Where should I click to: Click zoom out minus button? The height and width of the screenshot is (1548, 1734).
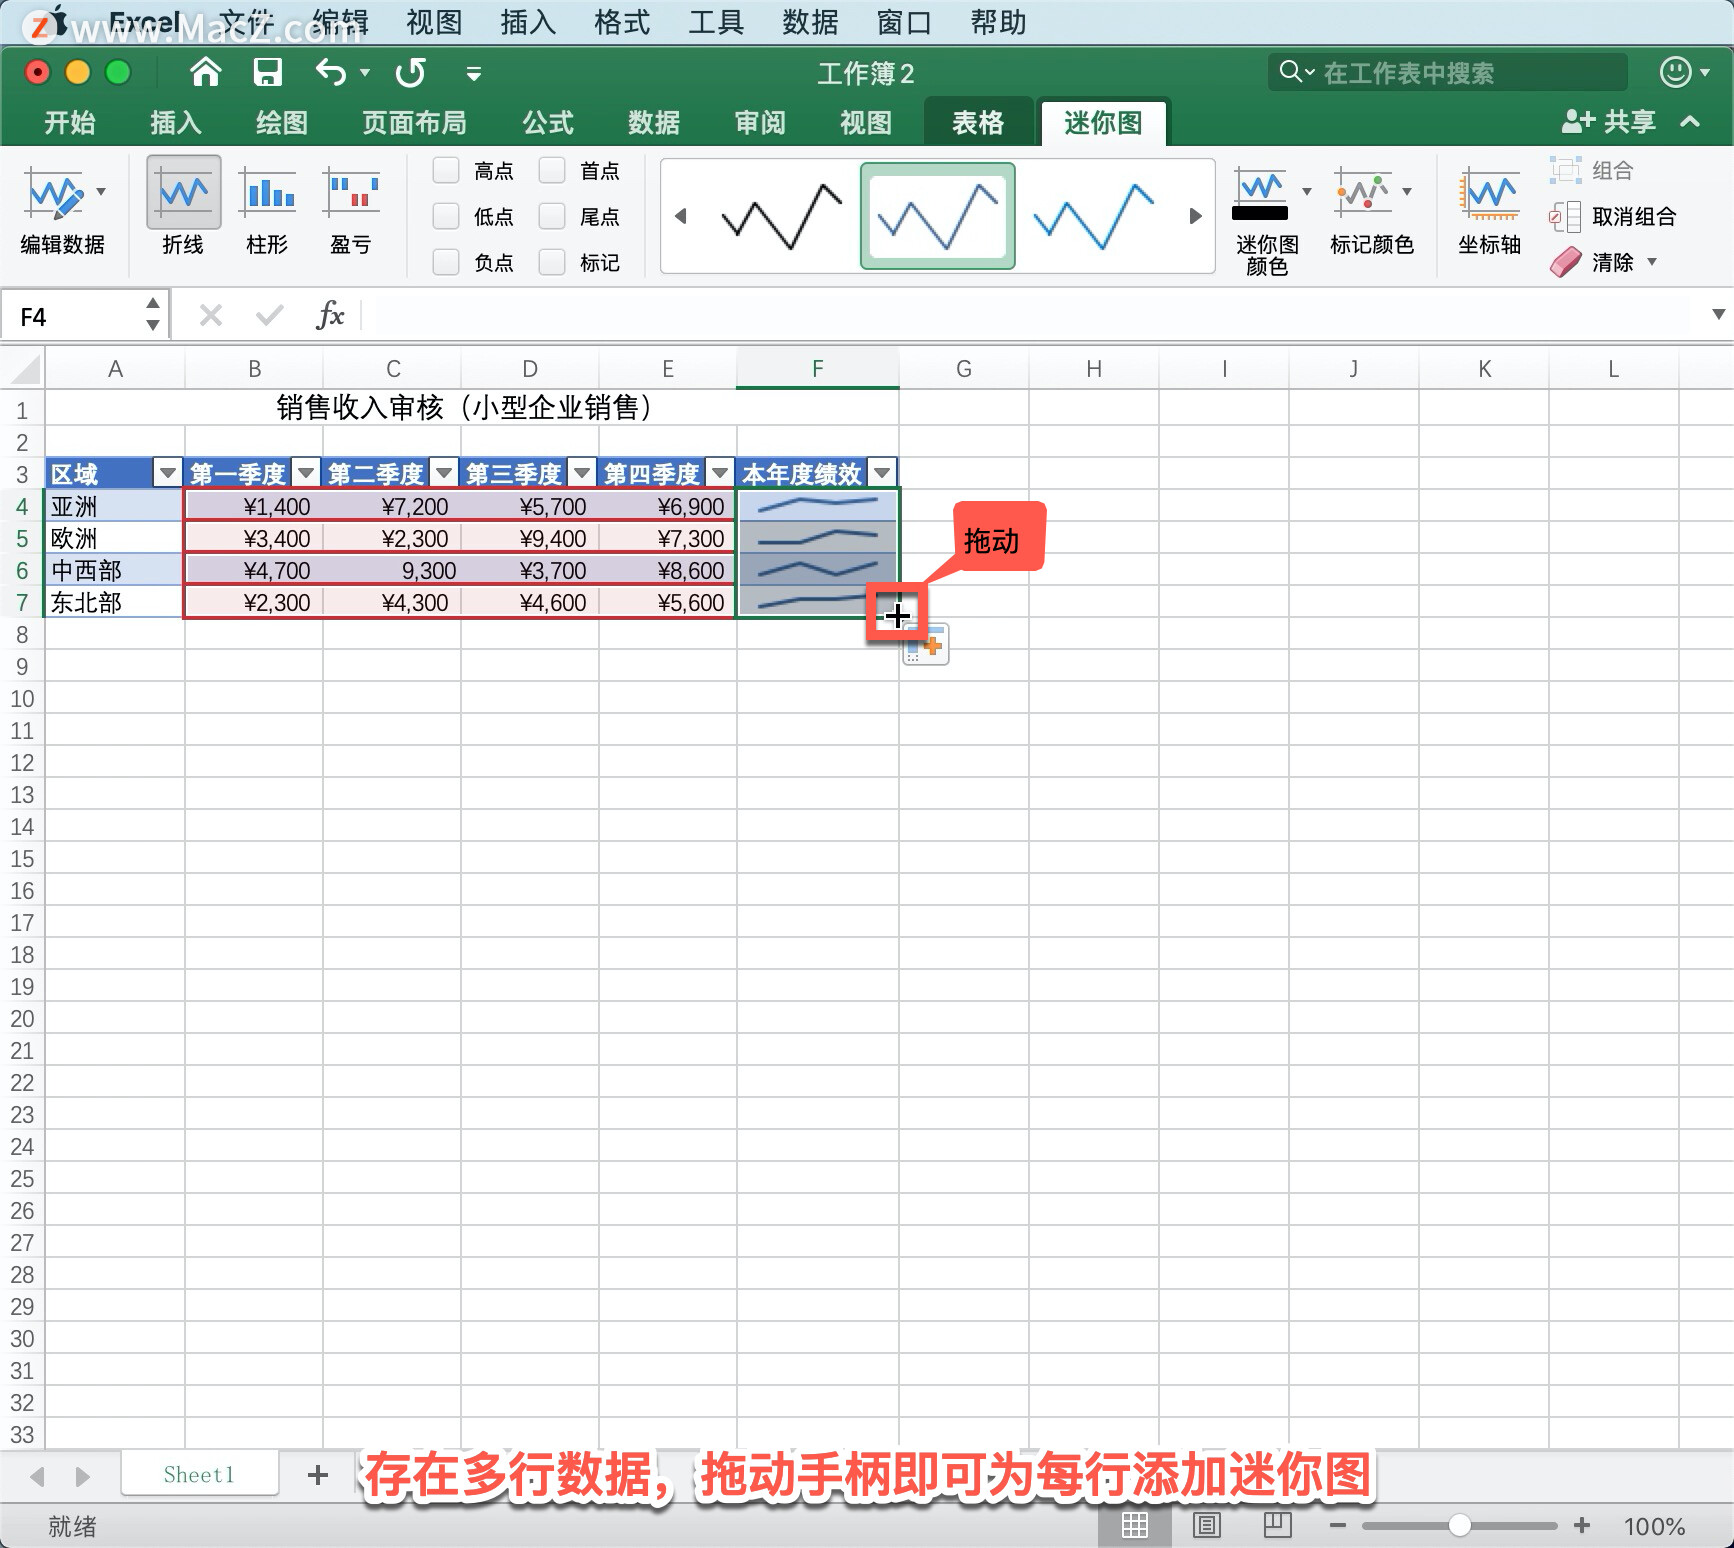point(1338,1526)
